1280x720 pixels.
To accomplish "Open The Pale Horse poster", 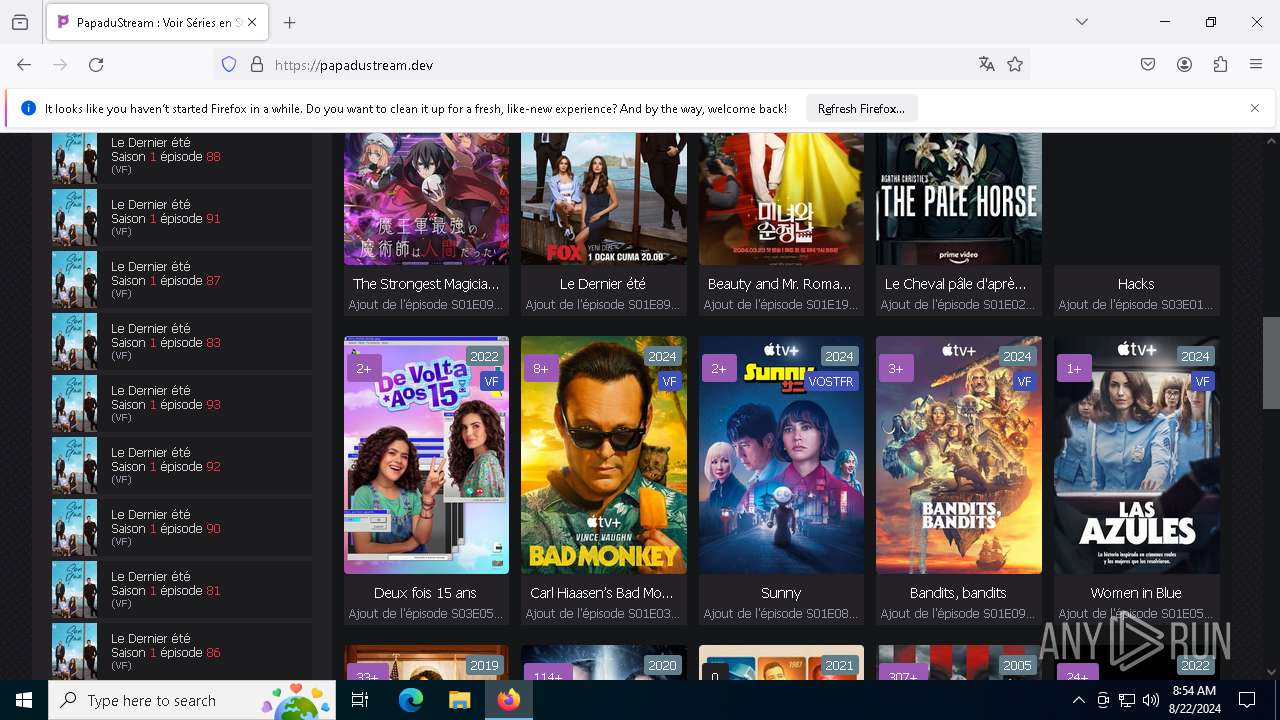I will tap(959, 198).
